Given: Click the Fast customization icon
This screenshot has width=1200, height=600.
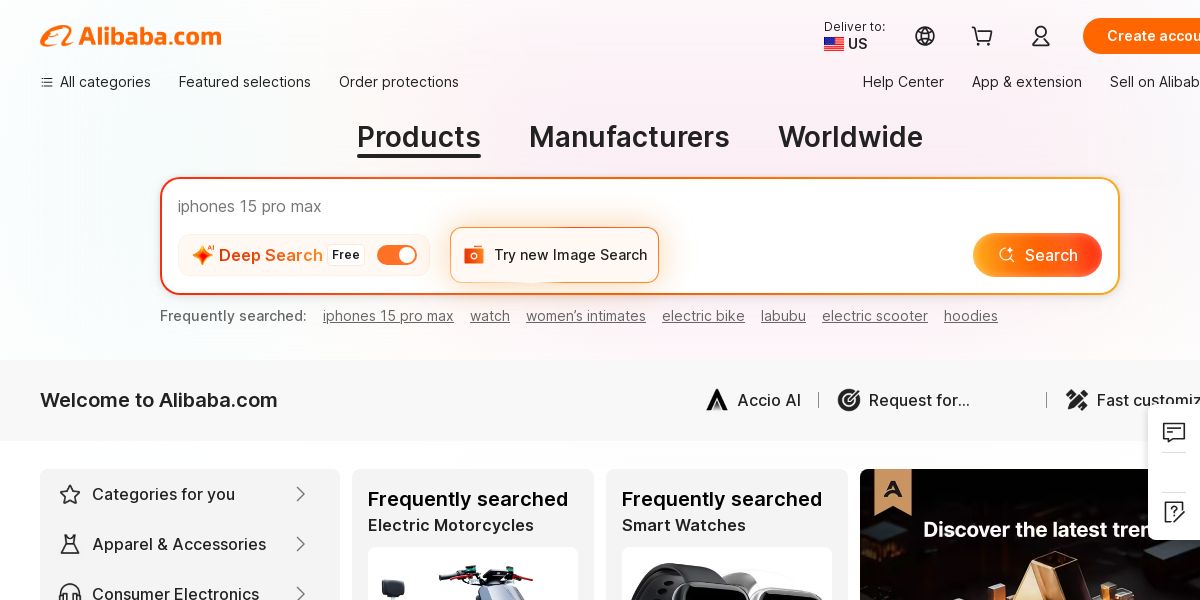Looking at the screenshot, I should (1077, 400).
